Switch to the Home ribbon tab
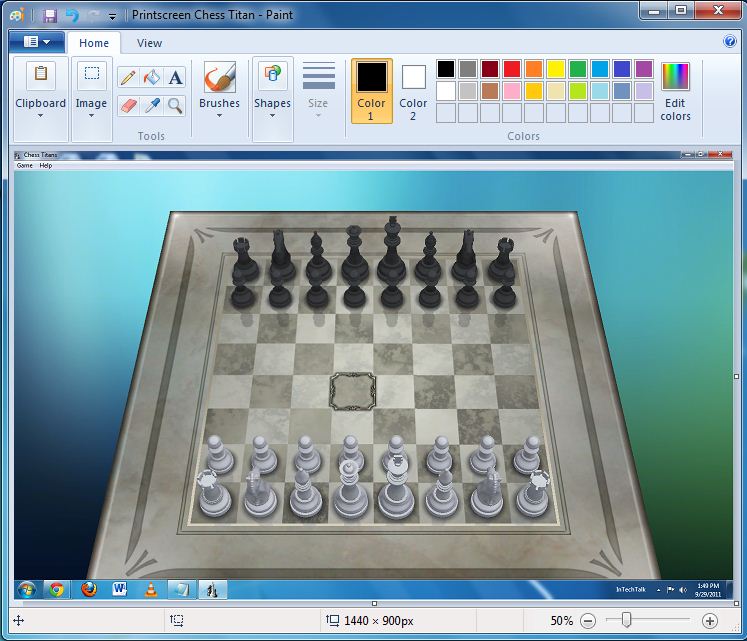 [x=94, y=43]
